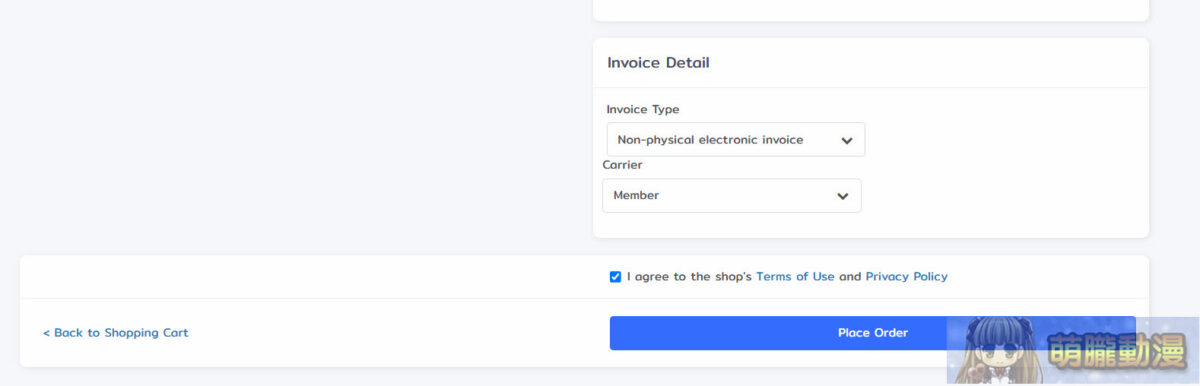This screenshot has width=1200, height=386.
Task: Click empty space right of Carrier dropdown
Action: [1000, 196]
